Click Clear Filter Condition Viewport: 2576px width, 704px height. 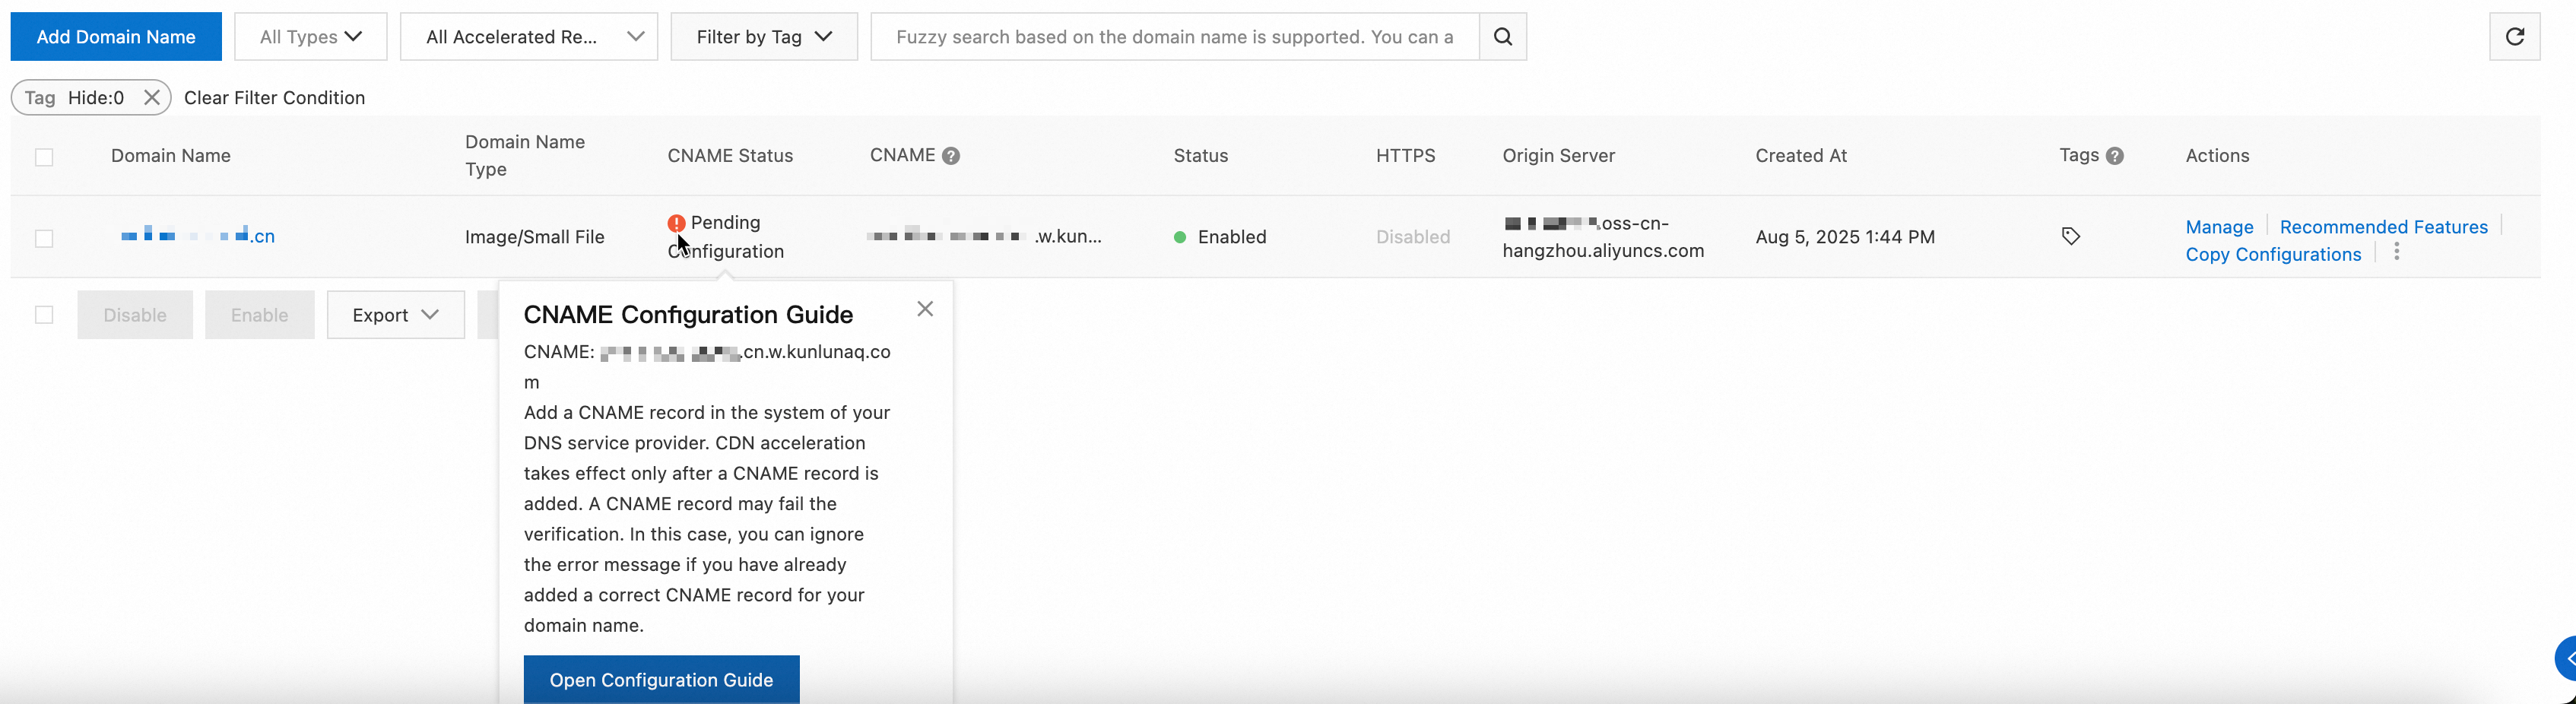click(275, 98)
